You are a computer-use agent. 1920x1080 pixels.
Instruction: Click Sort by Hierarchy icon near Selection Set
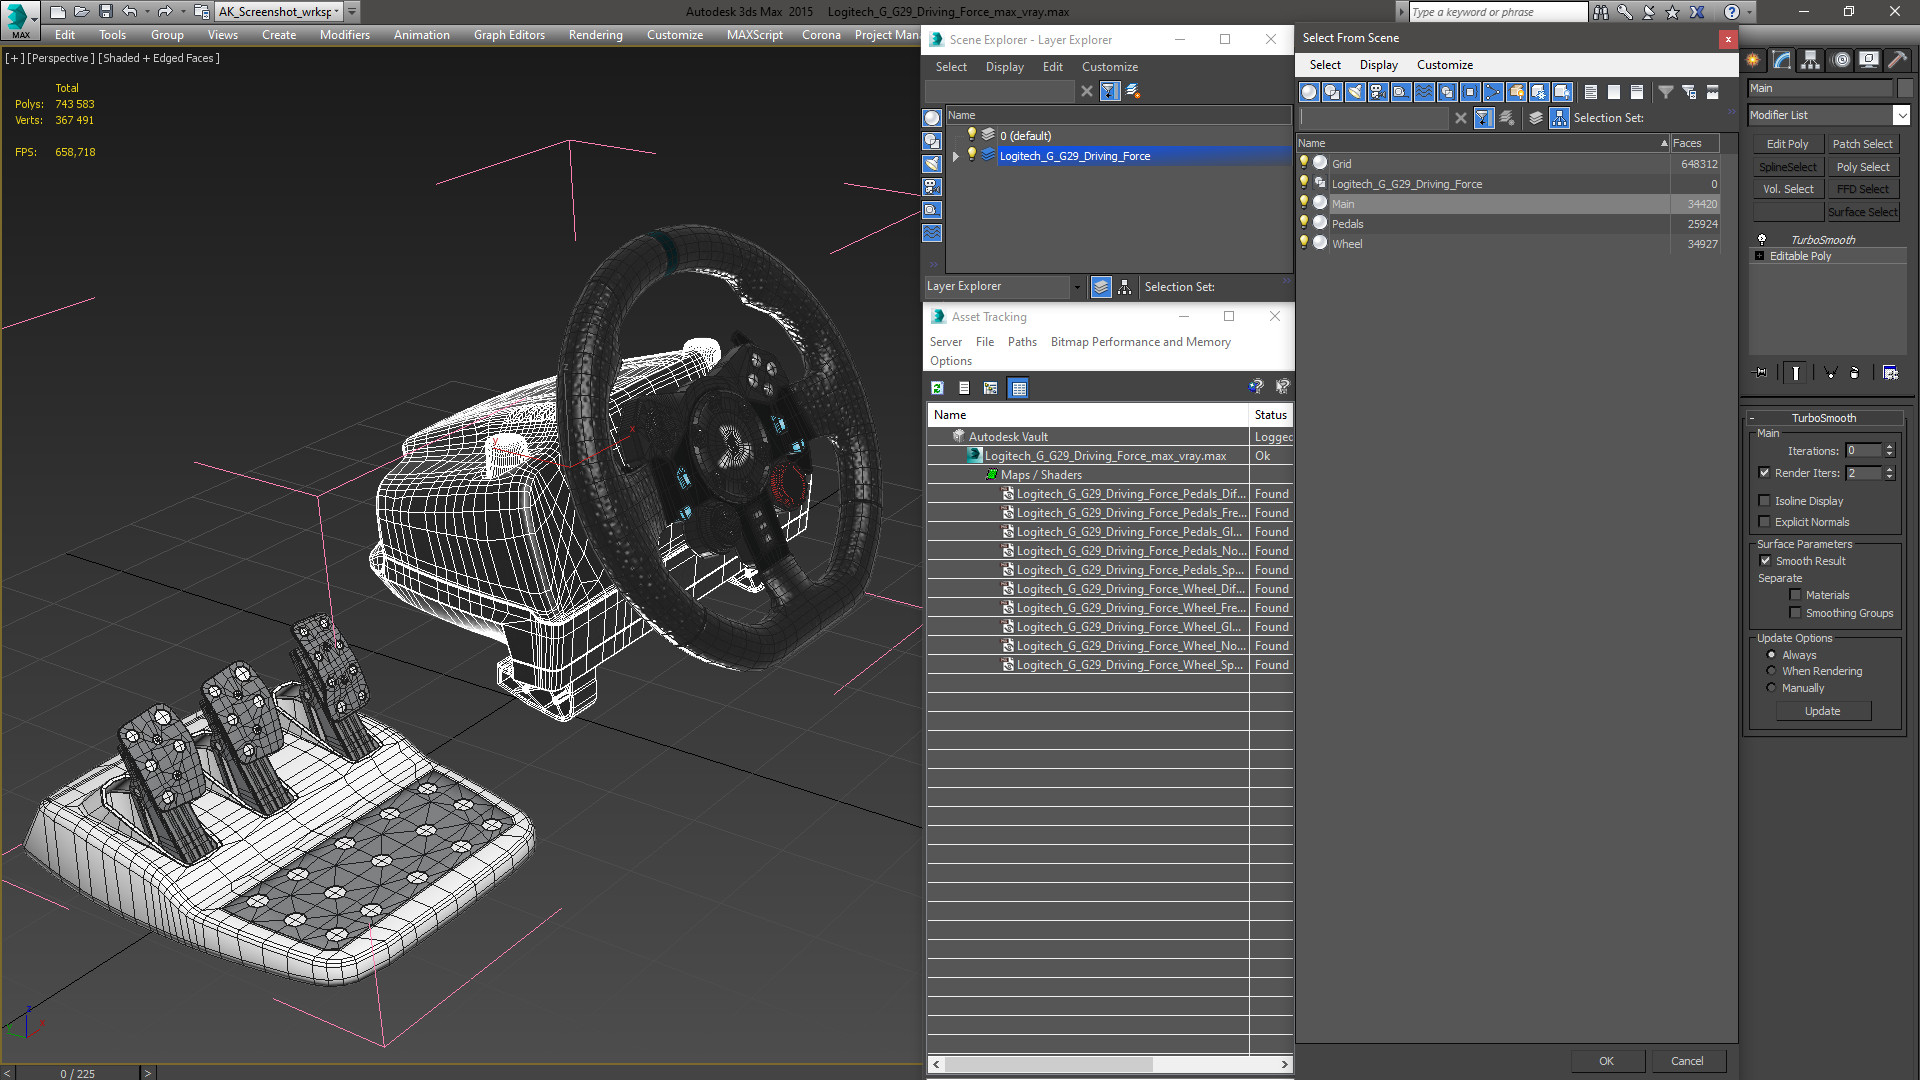1559,118
